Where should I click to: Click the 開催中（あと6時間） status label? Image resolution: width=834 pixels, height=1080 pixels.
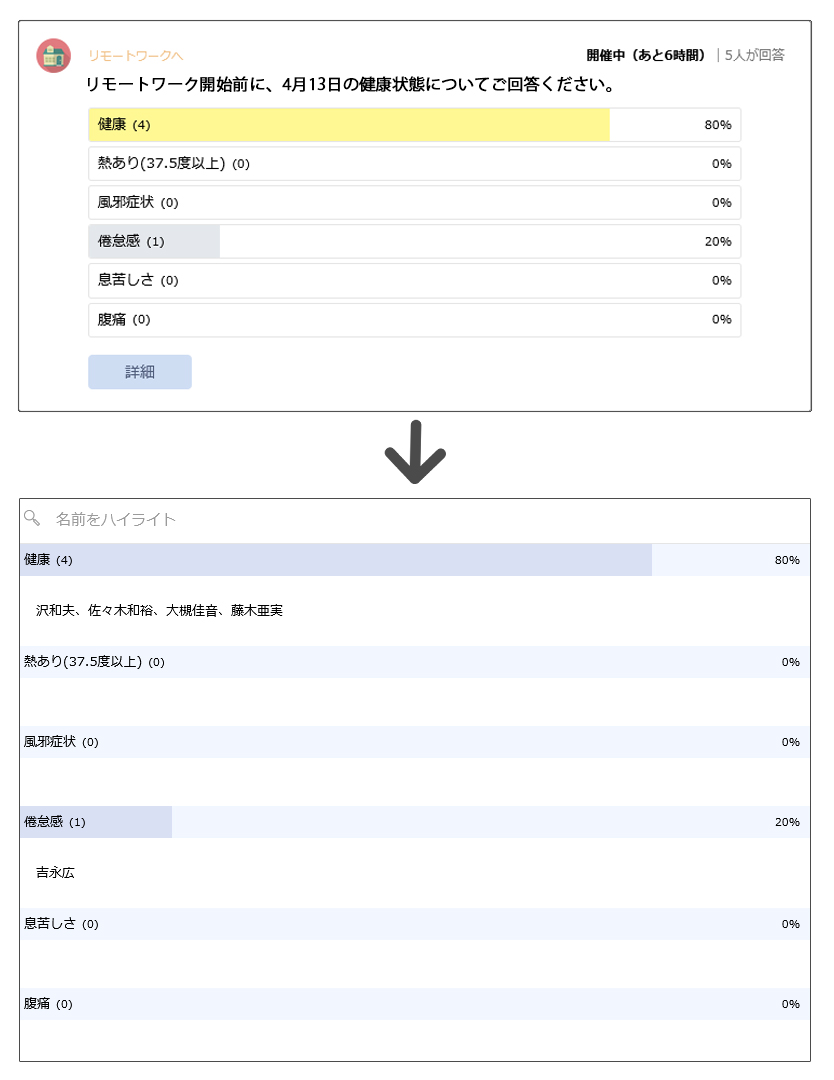click(646, 55)
